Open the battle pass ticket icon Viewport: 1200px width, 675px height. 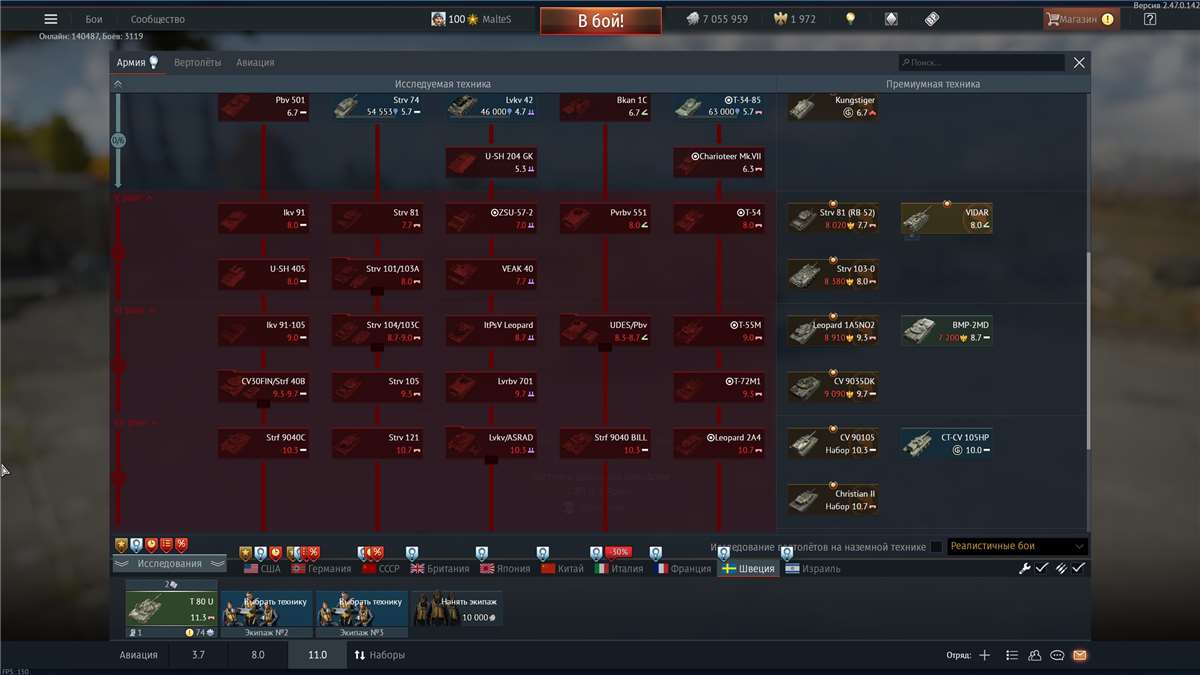(932, 19)
